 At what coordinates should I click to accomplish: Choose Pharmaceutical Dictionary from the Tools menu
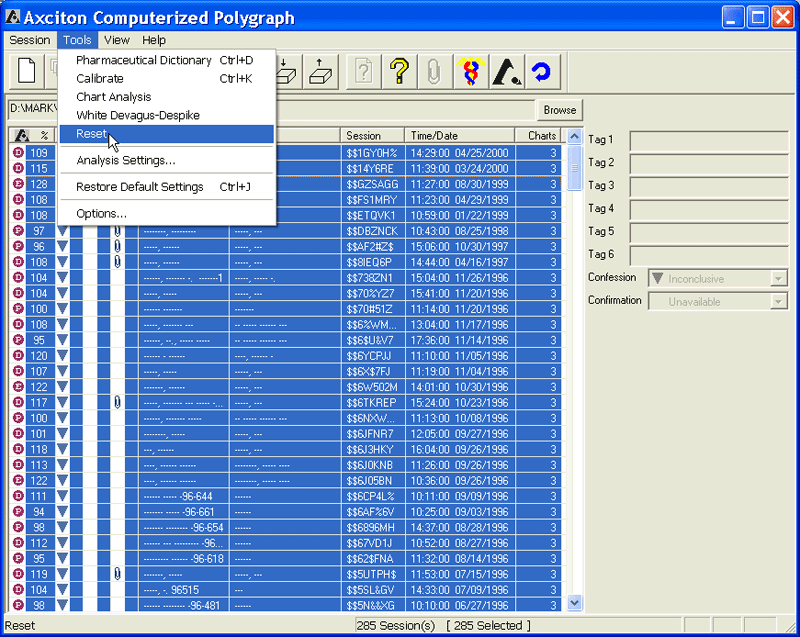point(166,60)
